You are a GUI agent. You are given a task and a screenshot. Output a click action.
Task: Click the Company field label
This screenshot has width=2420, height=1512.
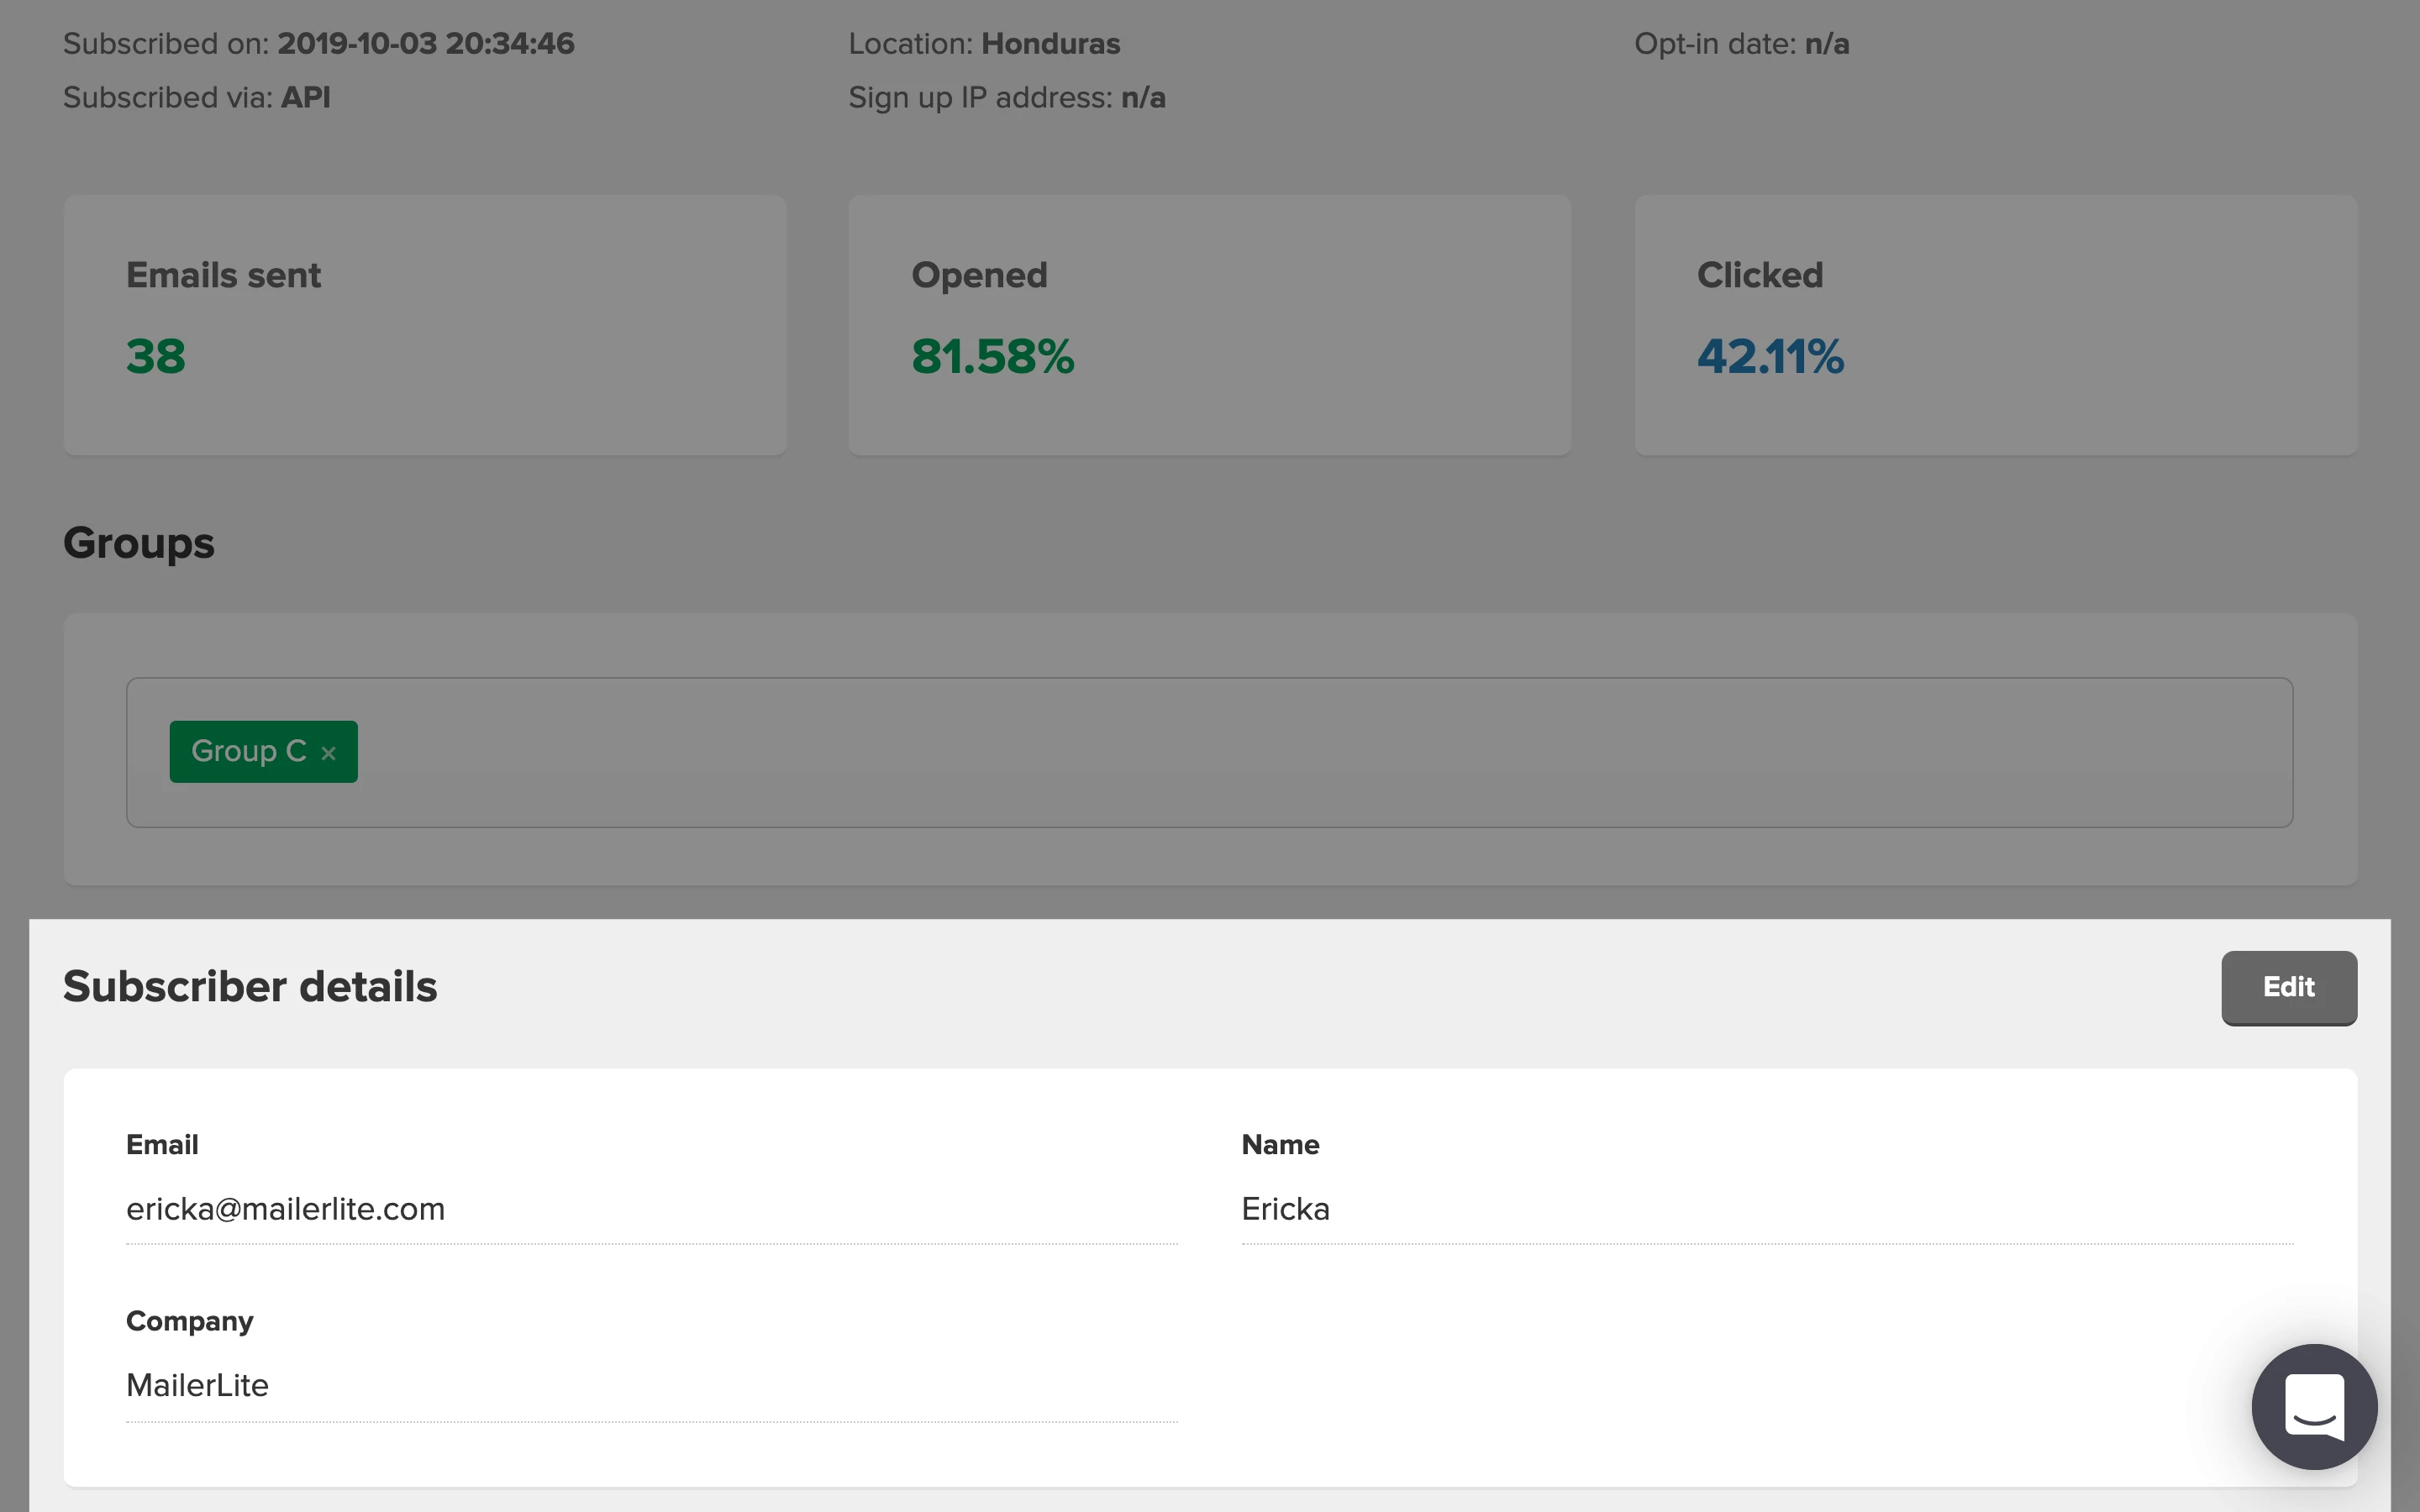pos(189,1321)
